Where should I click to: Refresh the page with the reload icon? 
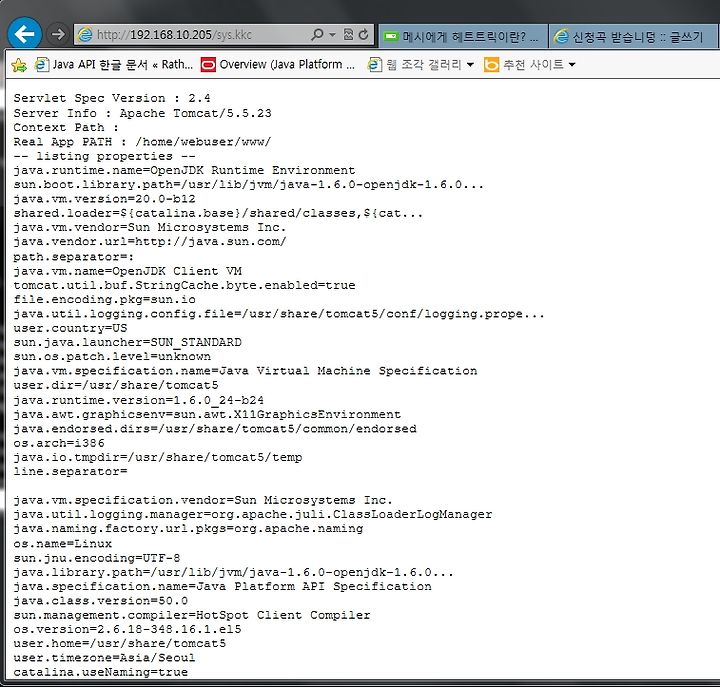point(363,34)
